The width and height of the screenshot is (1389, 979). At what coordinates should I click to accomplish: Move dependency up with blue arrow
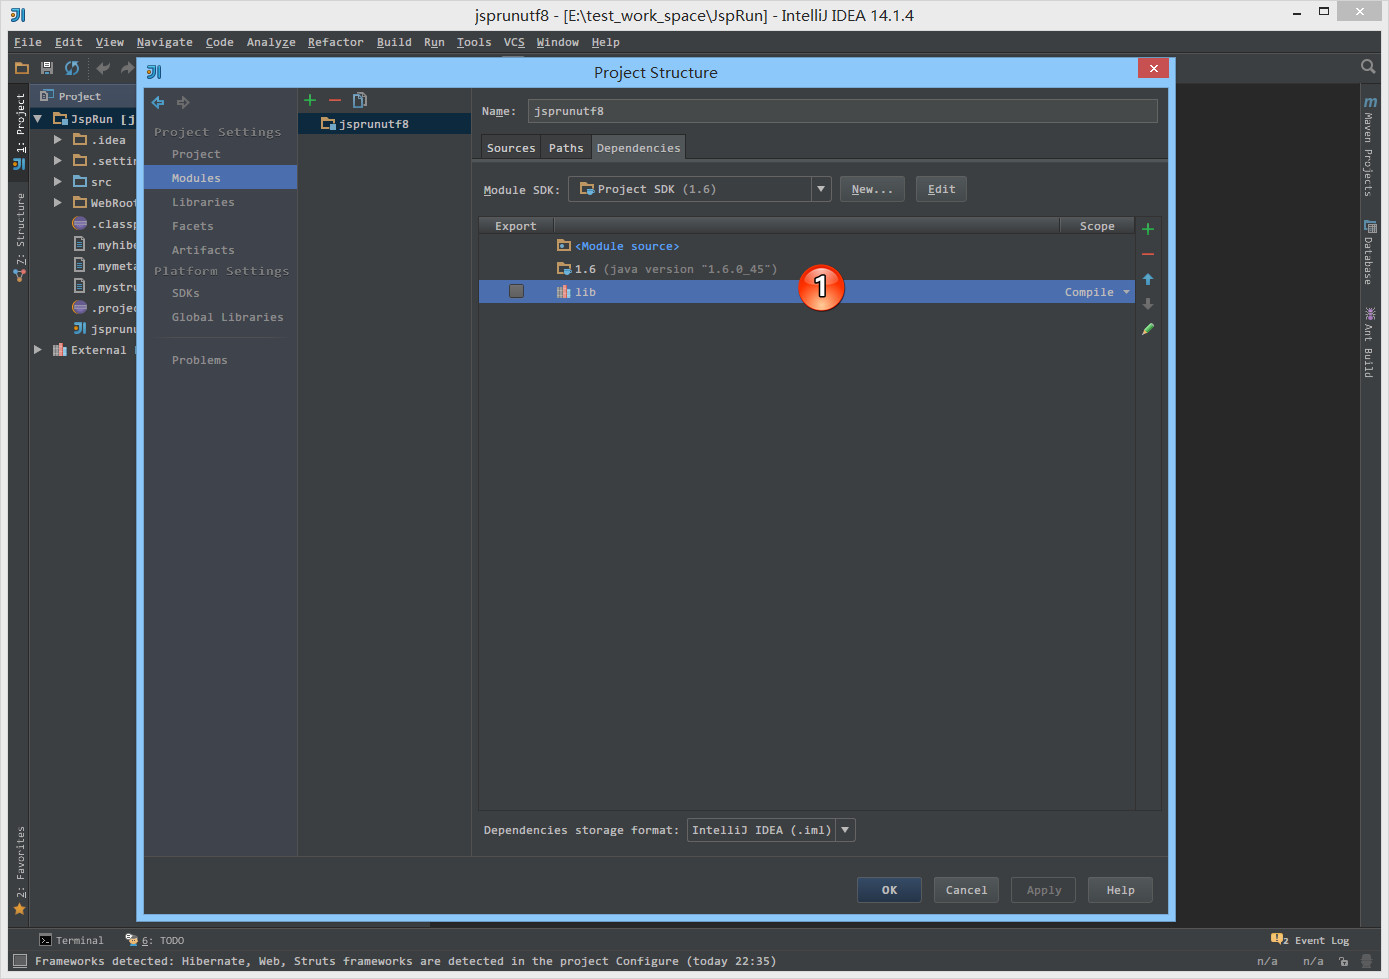(x=1148, y=279)
